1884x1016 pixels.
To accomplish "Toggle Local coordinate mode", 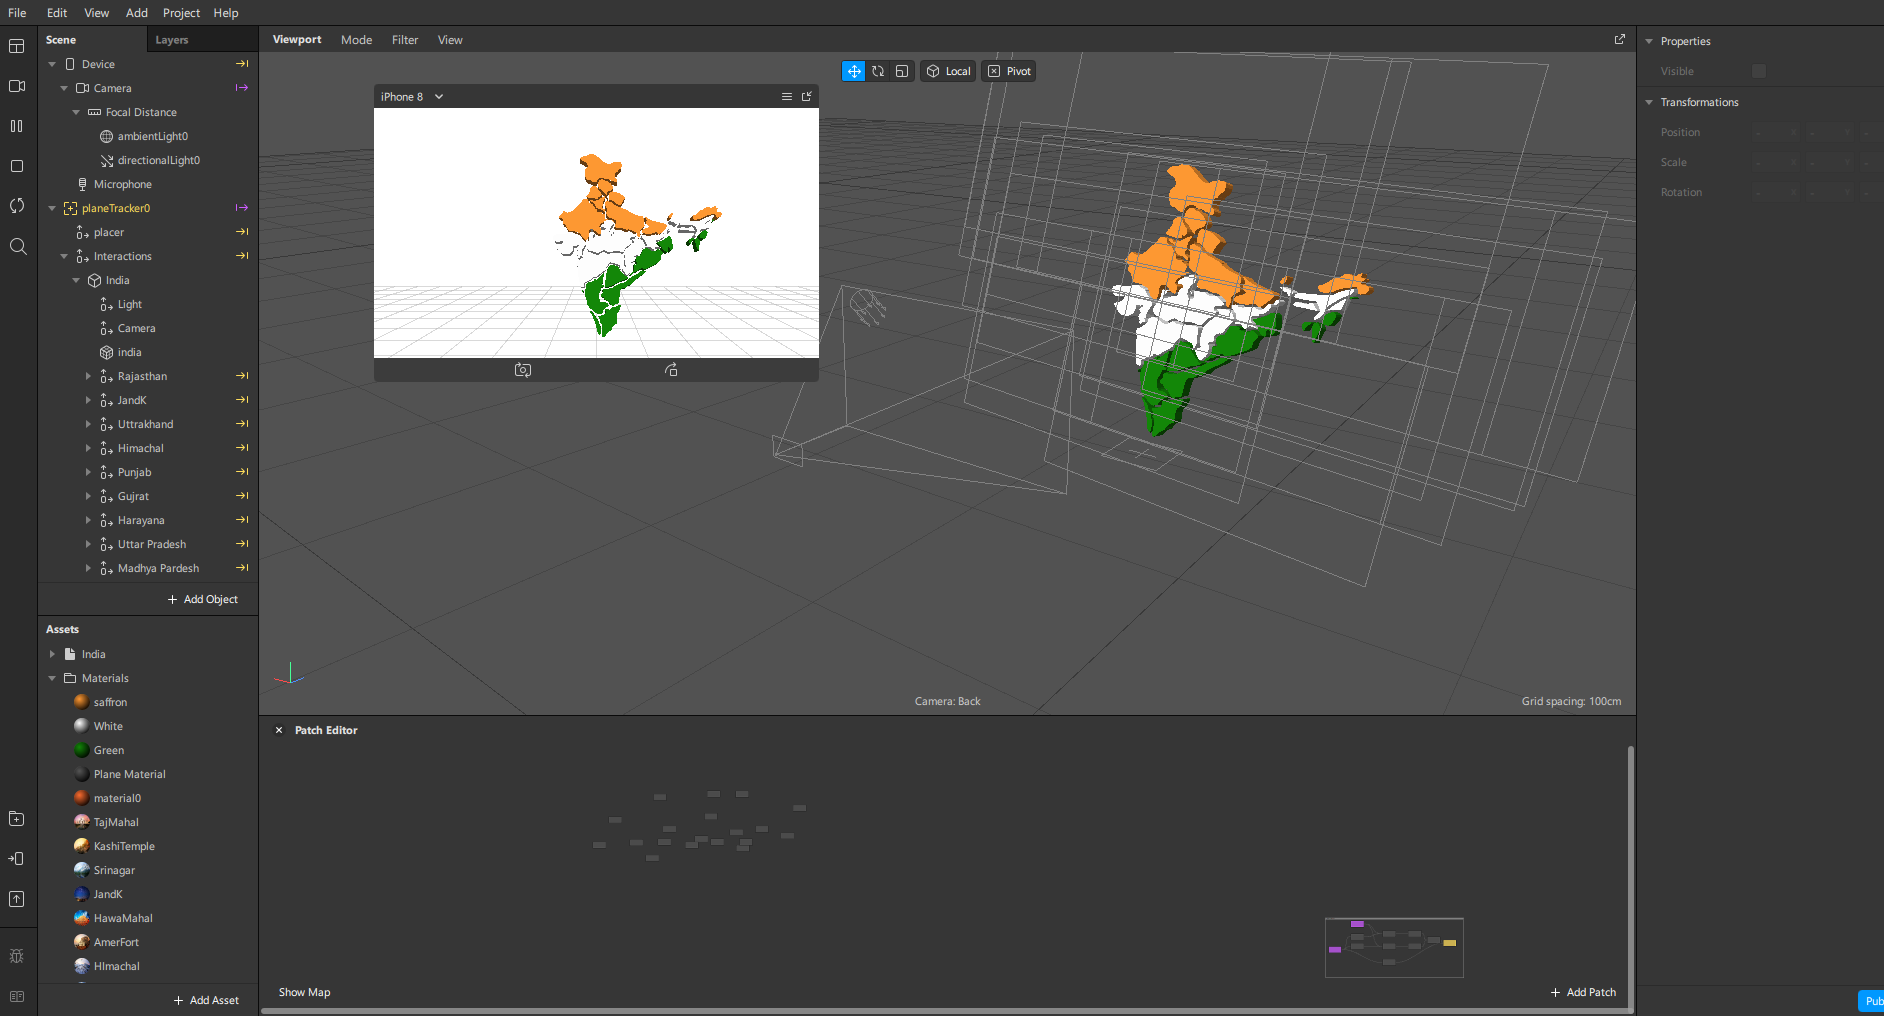I will 948,71.
